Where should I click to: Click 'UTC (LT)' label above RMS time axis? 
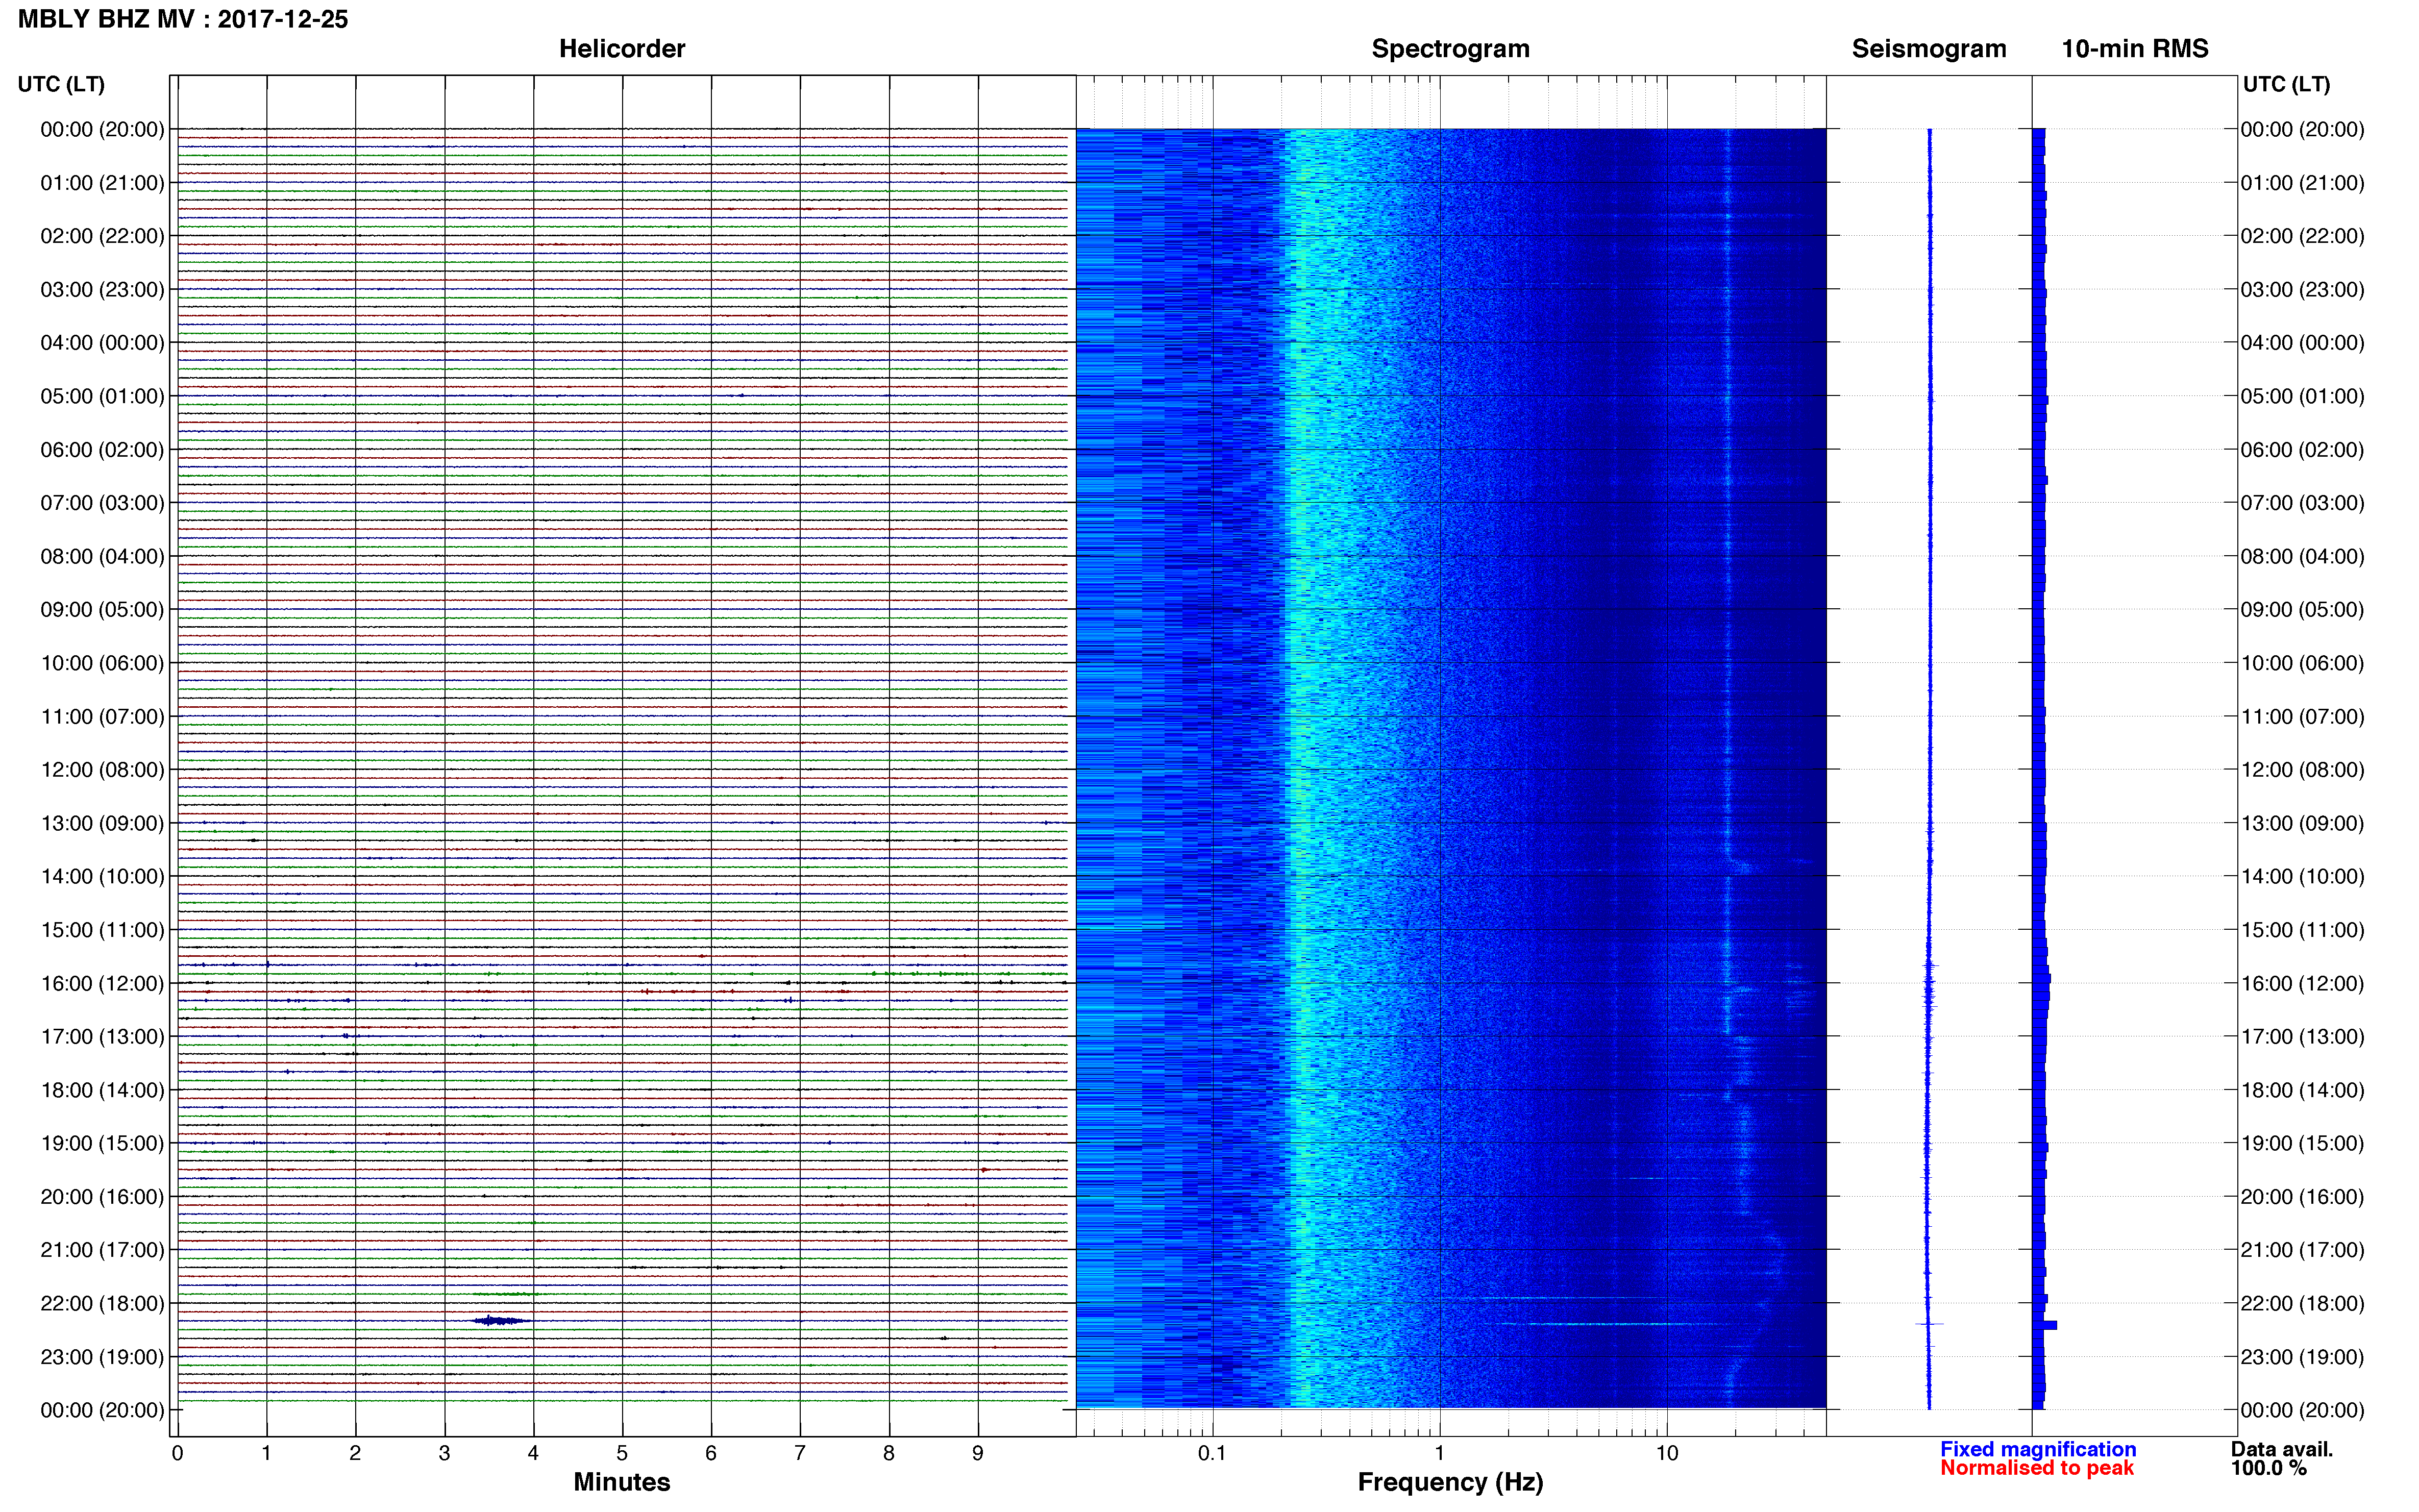[2286, 84]
